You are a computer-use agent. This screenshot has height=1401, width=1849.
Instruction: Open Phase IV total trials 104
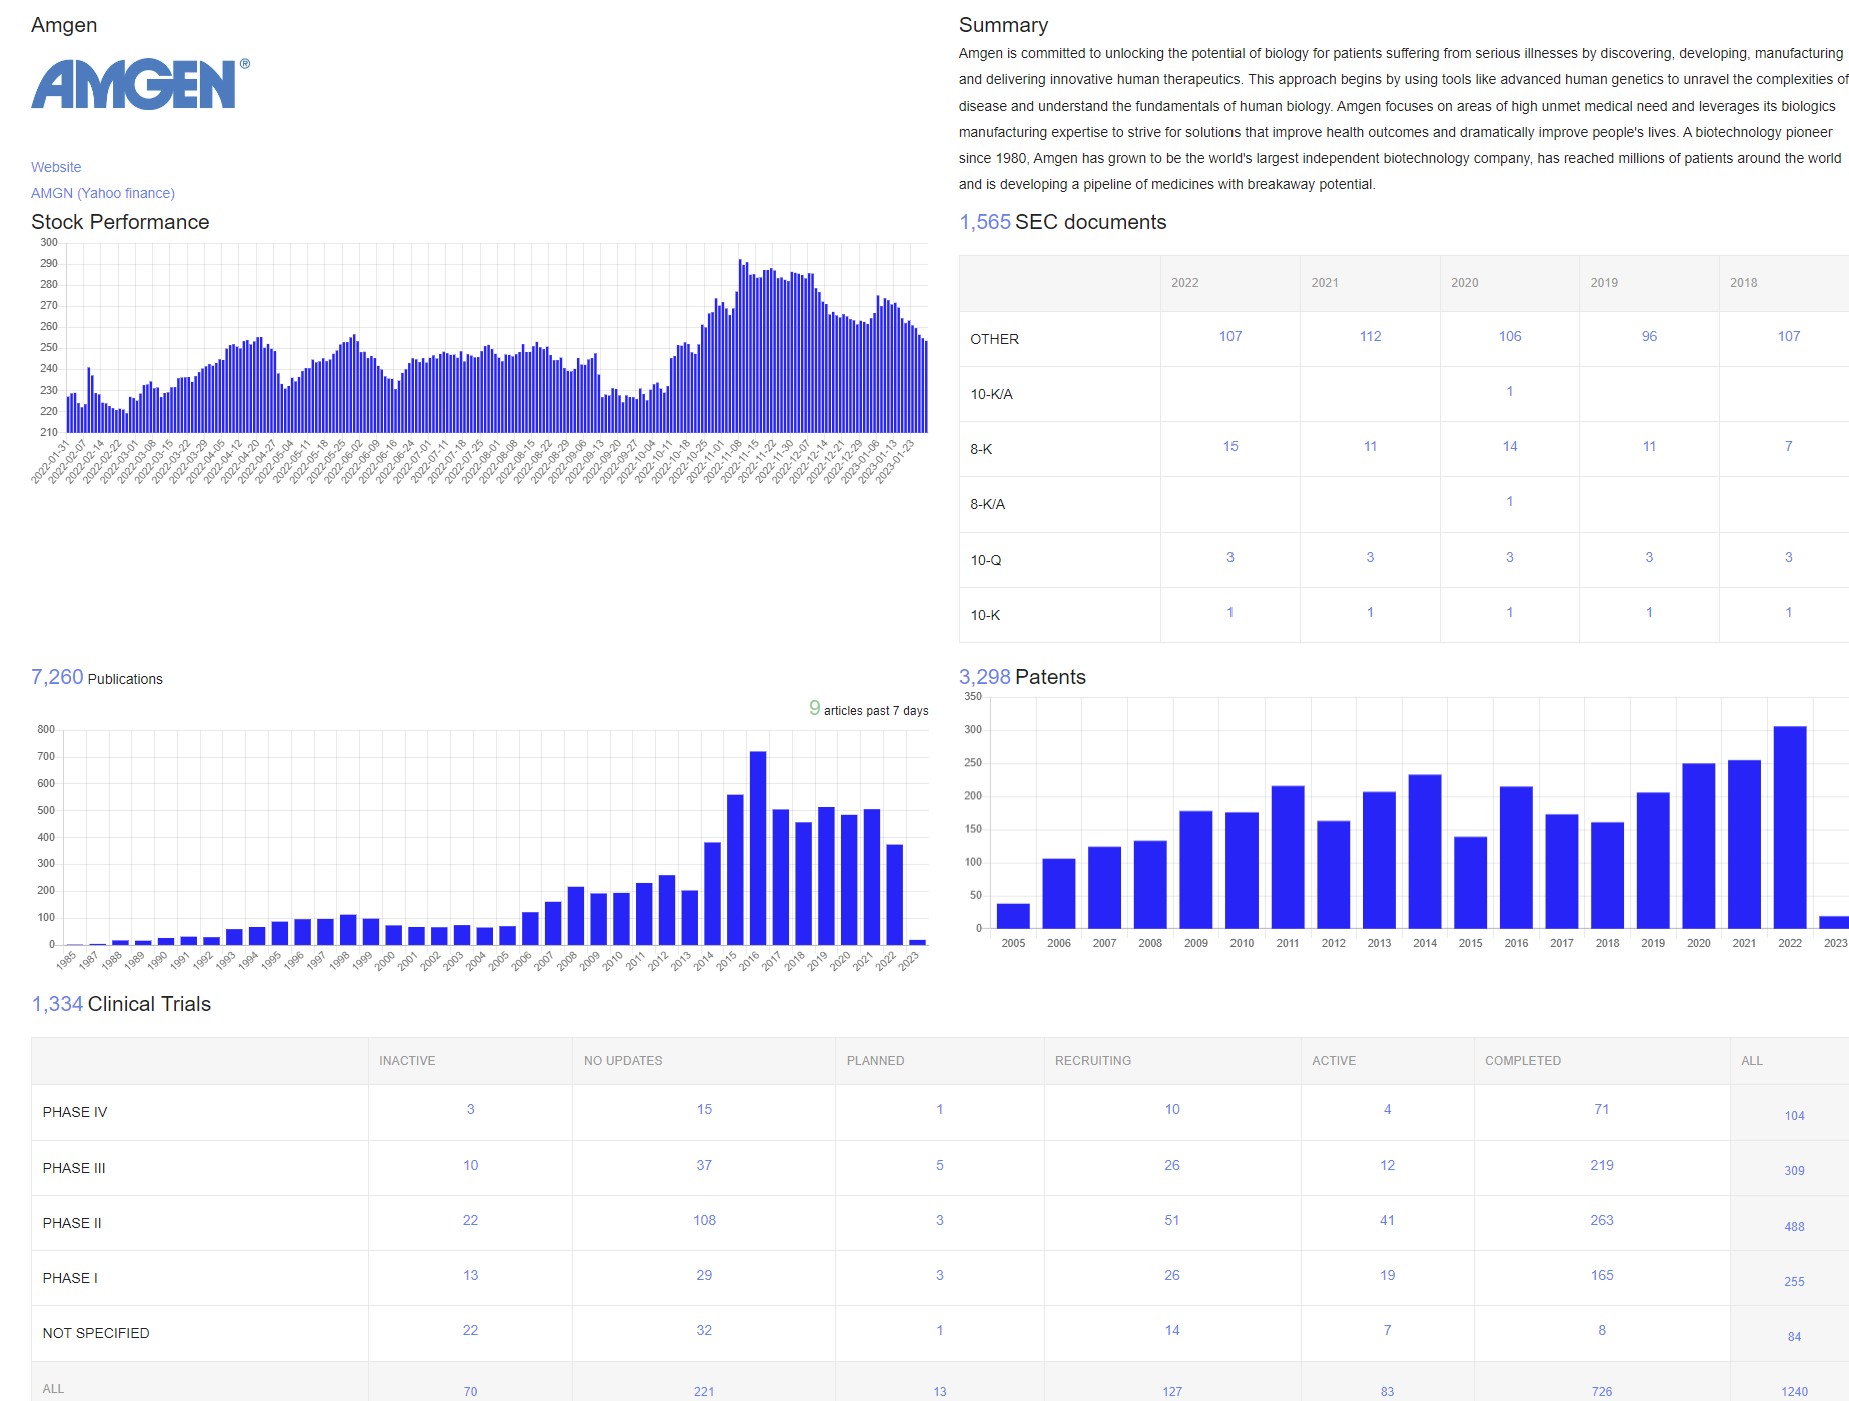1795,1116
